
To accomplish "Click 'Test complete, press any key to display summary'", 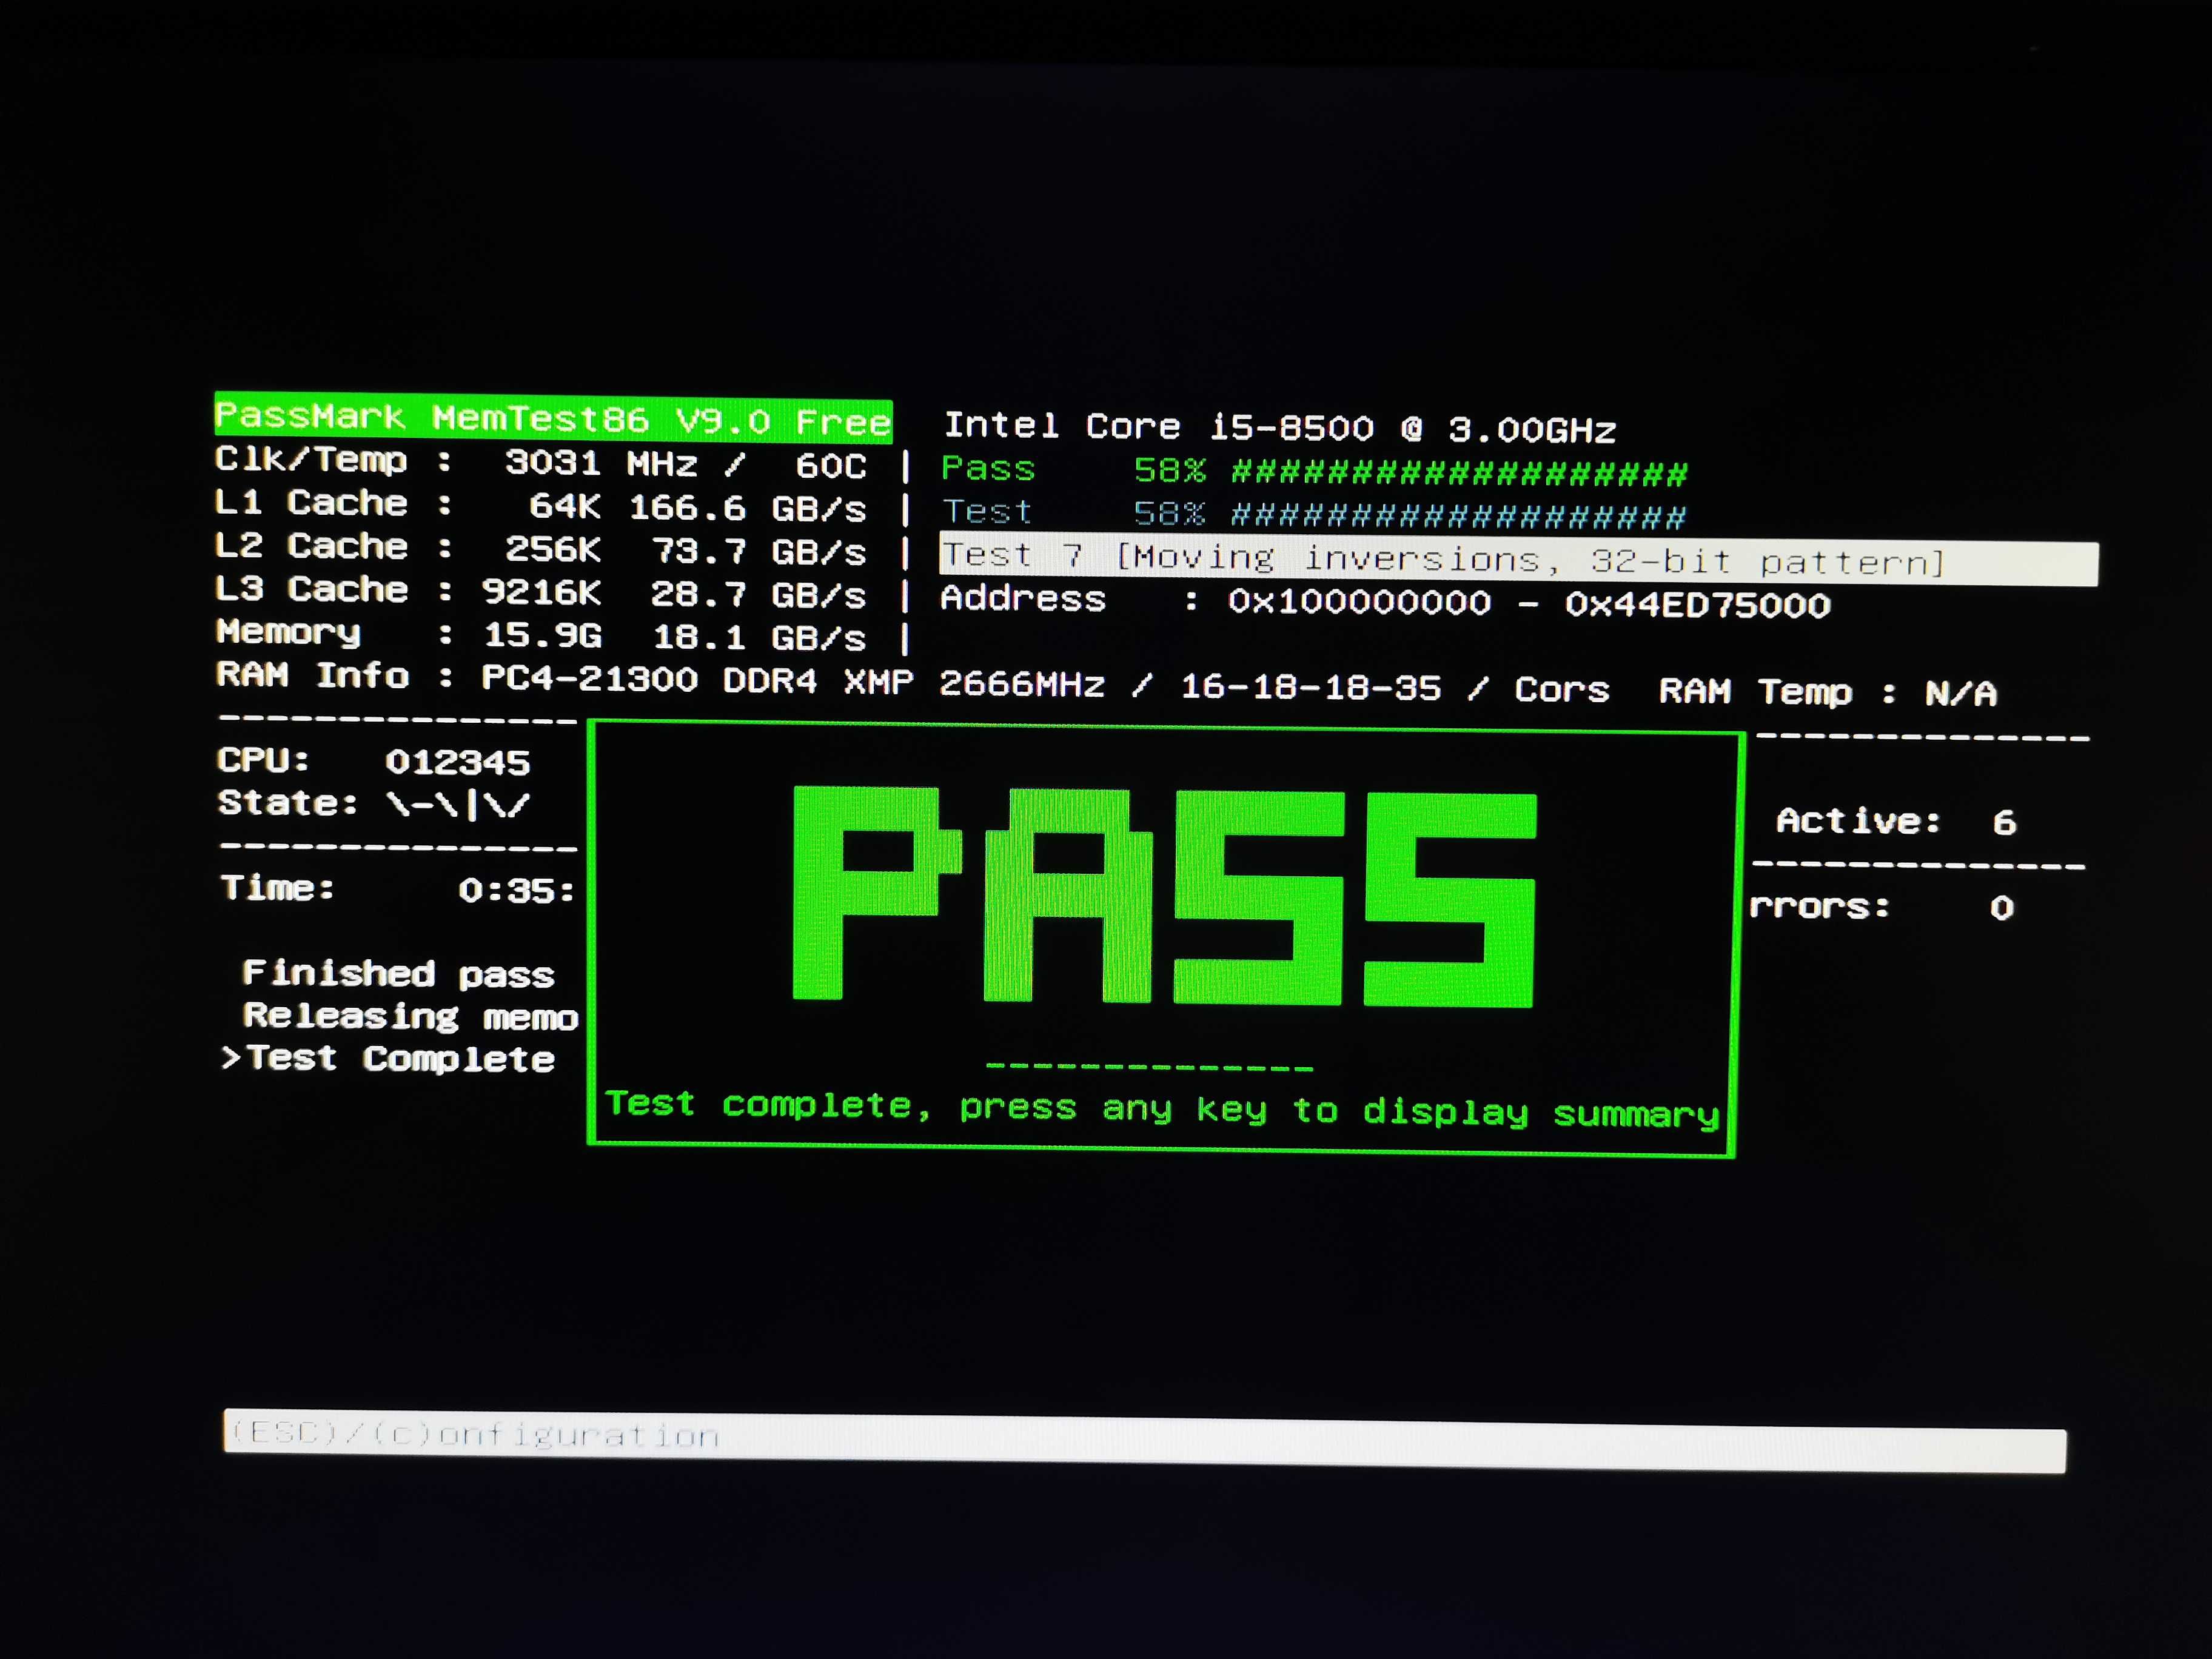I will [x=1162, y=1109].
